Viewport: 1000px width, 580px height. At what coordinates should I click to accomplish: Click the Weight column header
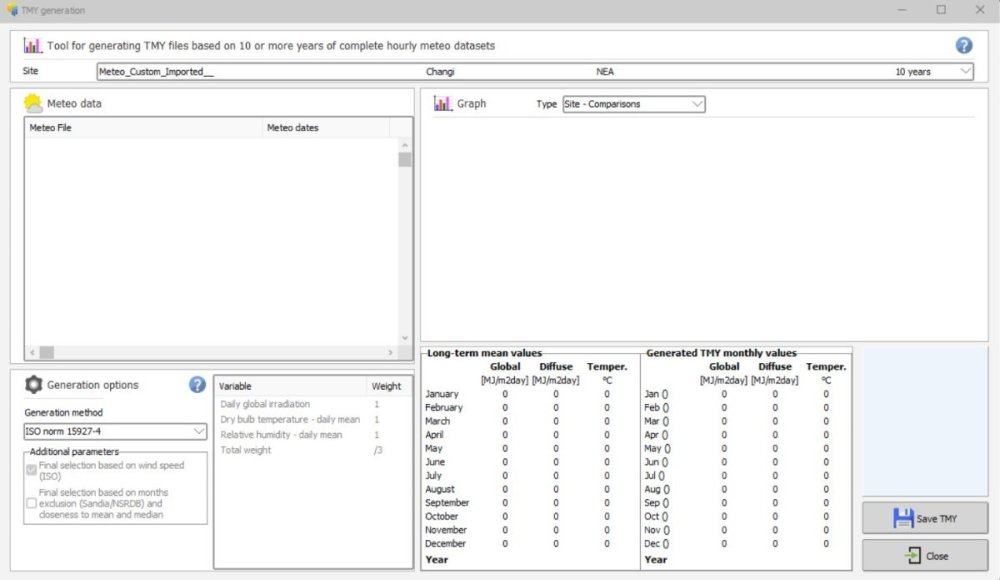388,386
